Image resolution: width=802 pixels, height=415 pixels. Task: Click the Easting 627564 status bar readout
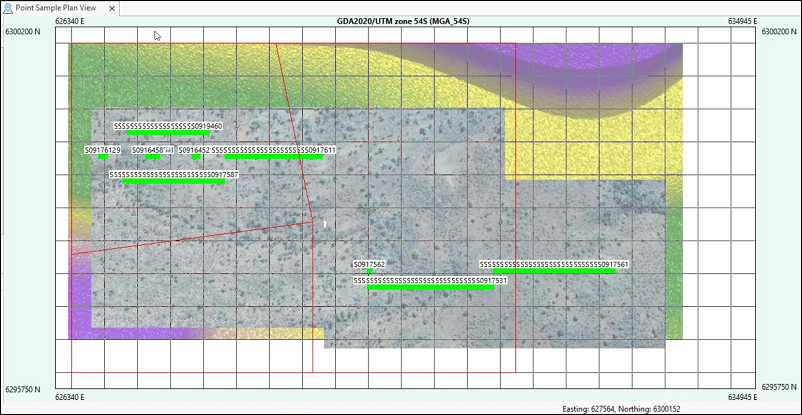coord(589,409)
